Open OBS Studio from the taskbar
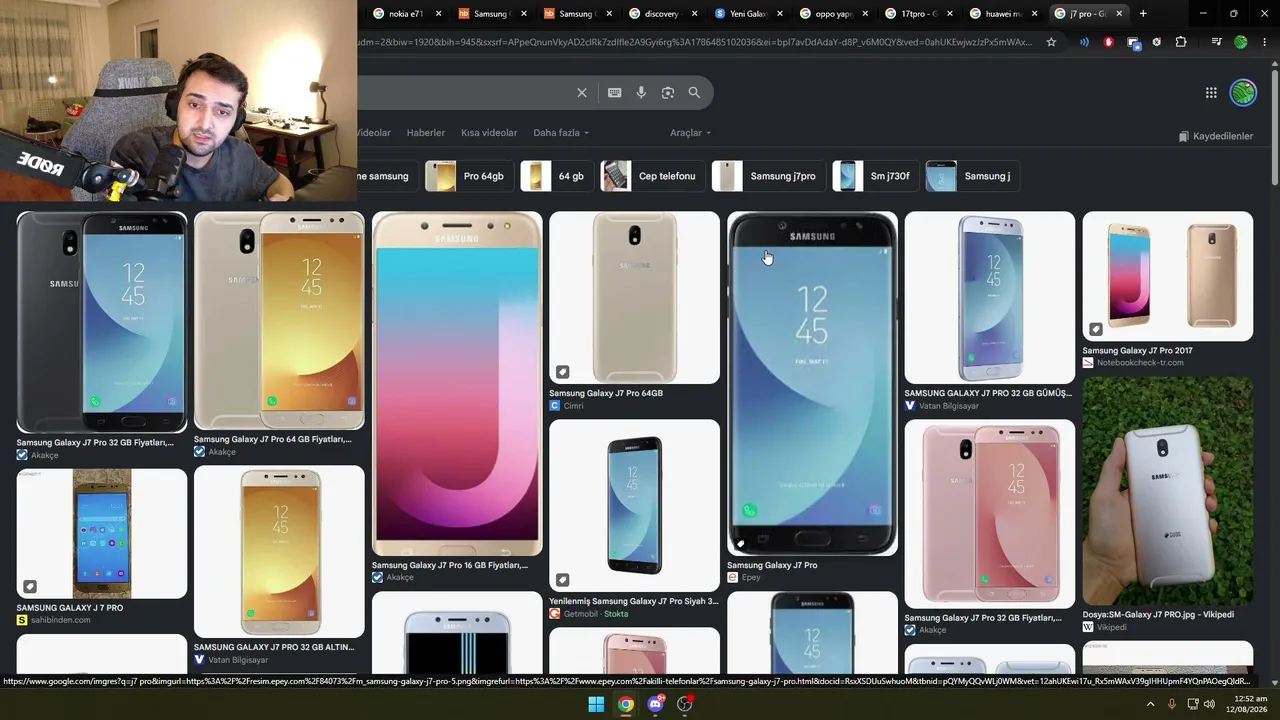 [x=685, y=704]
